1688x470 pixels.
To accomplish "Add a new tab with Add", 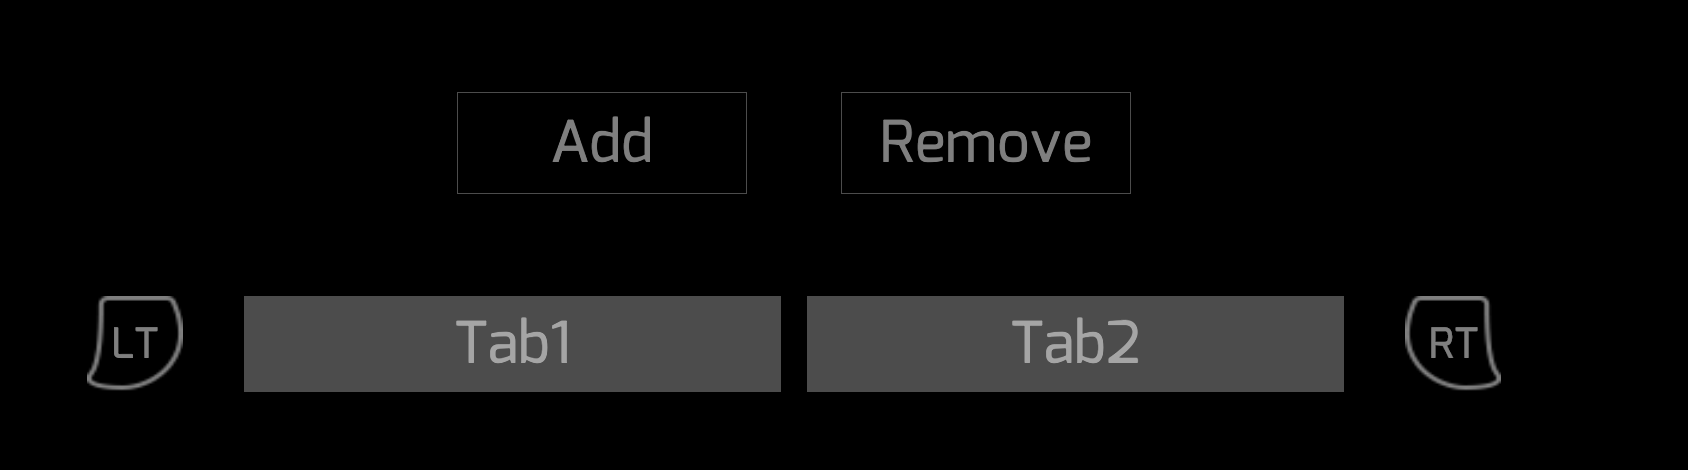I will tap(602, 143).
